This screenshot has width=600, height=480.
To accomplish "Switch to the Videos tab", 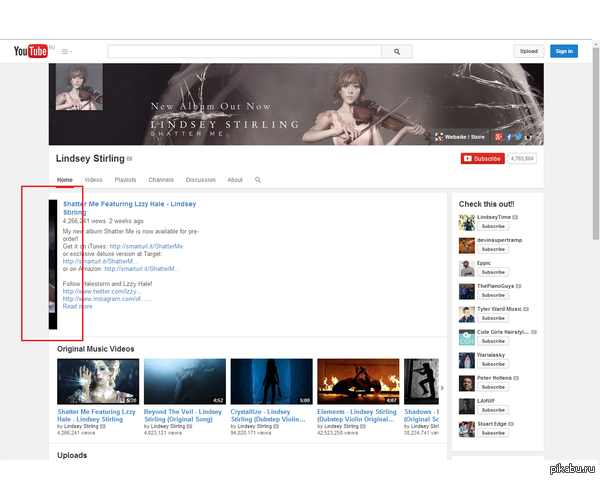I will click(x=93, y=180).
